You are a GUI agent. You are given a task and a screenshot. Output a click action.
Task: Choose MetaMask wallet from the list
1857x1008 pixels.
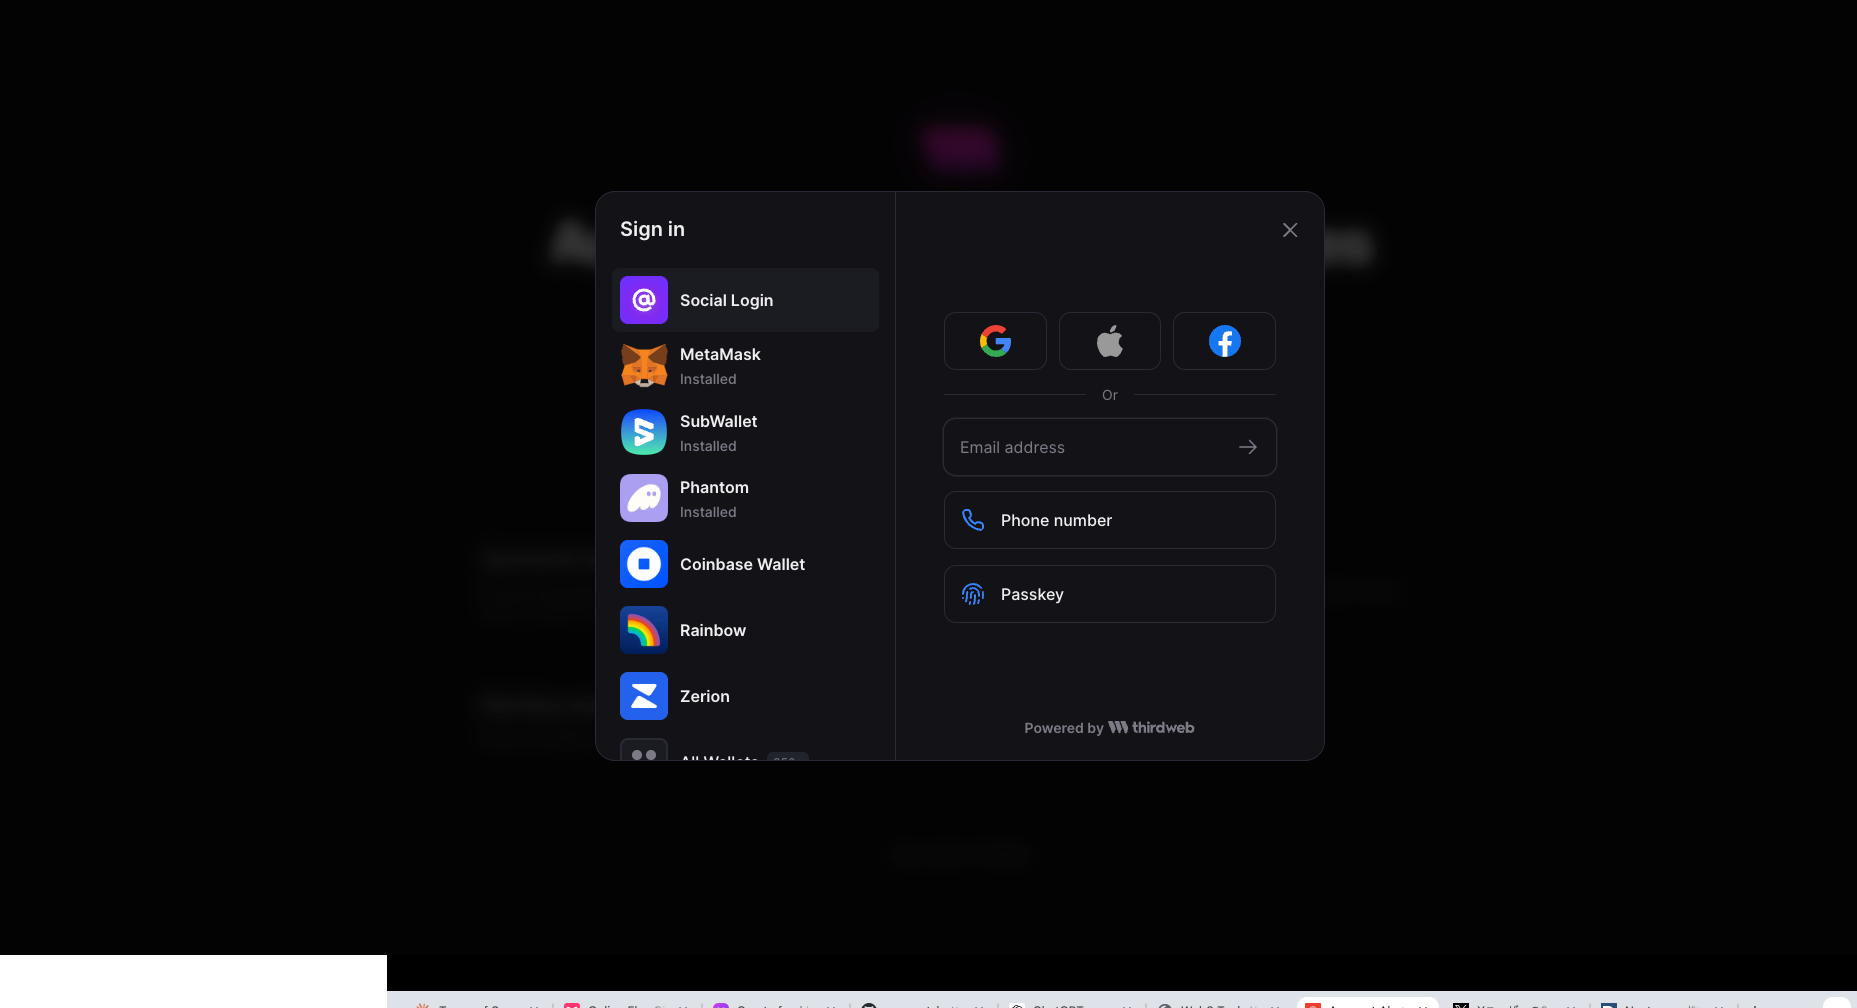745,366
